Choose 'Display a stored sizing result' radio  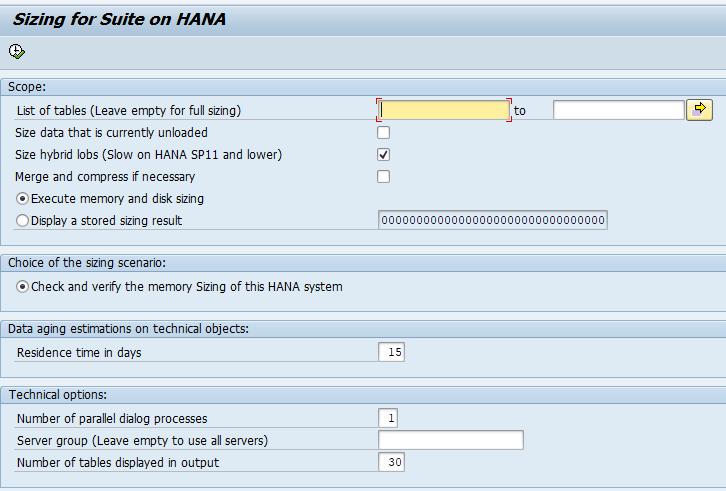click(23, 220)
